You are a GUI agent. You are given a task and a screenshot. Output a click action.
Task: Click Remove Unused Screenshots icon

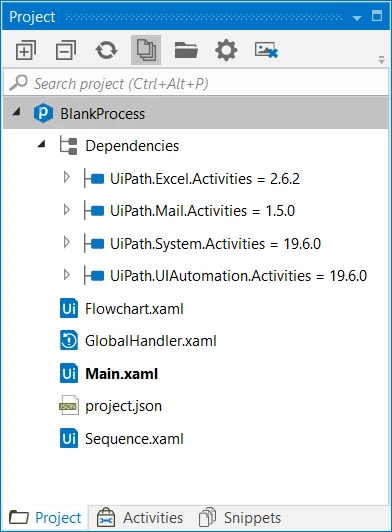click(266, 50)
